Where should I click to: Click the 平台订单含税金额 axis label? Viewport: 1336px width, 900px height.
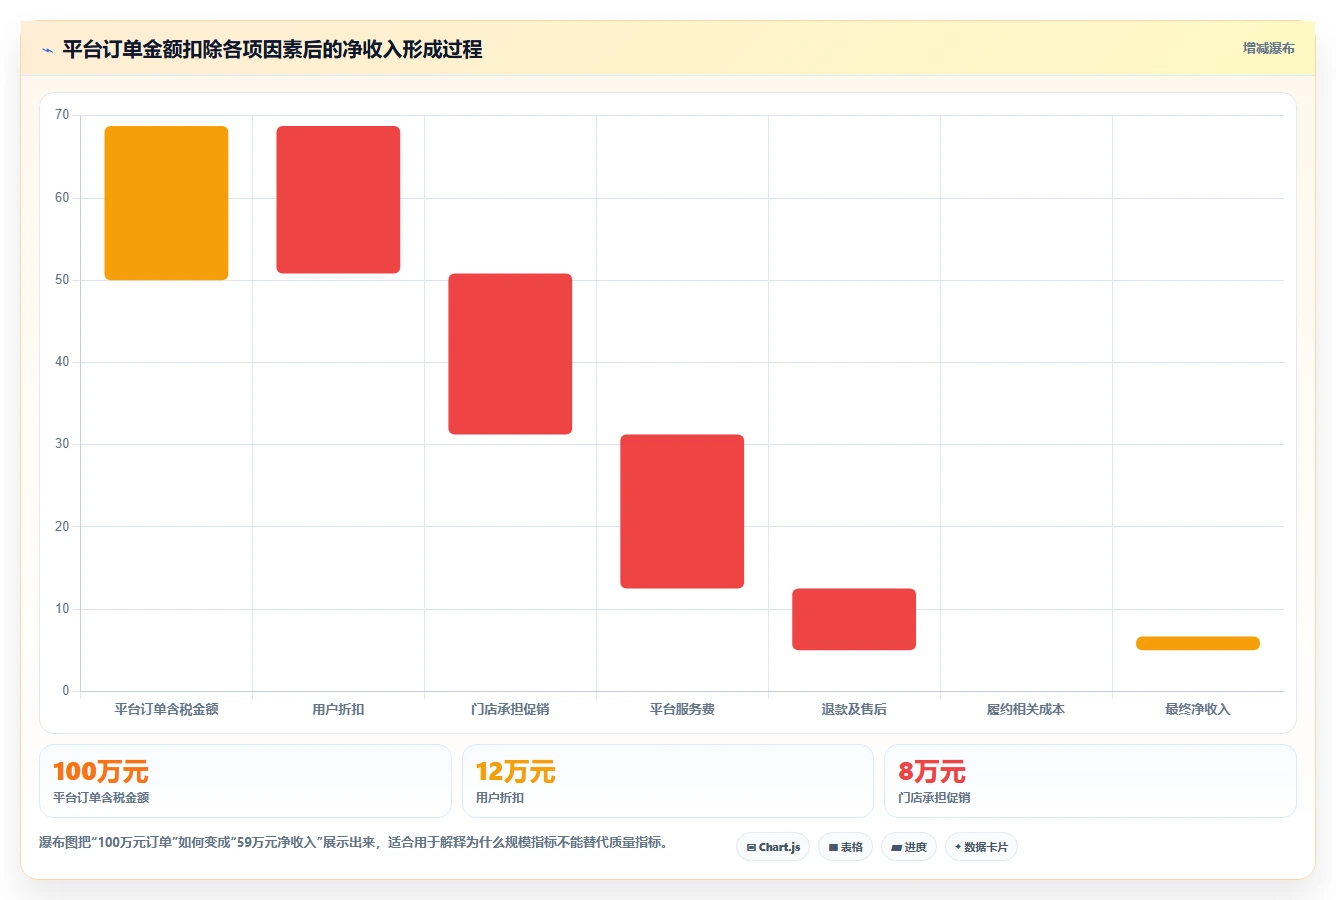pos(166,709)
